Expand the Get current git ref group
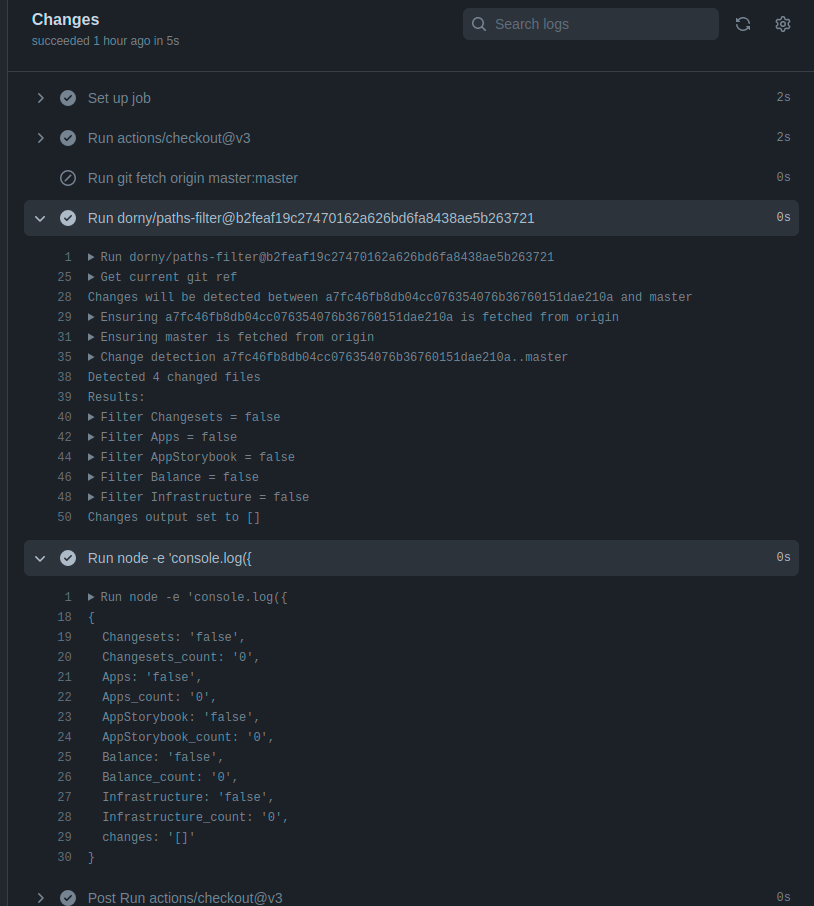 click(162, 277)
